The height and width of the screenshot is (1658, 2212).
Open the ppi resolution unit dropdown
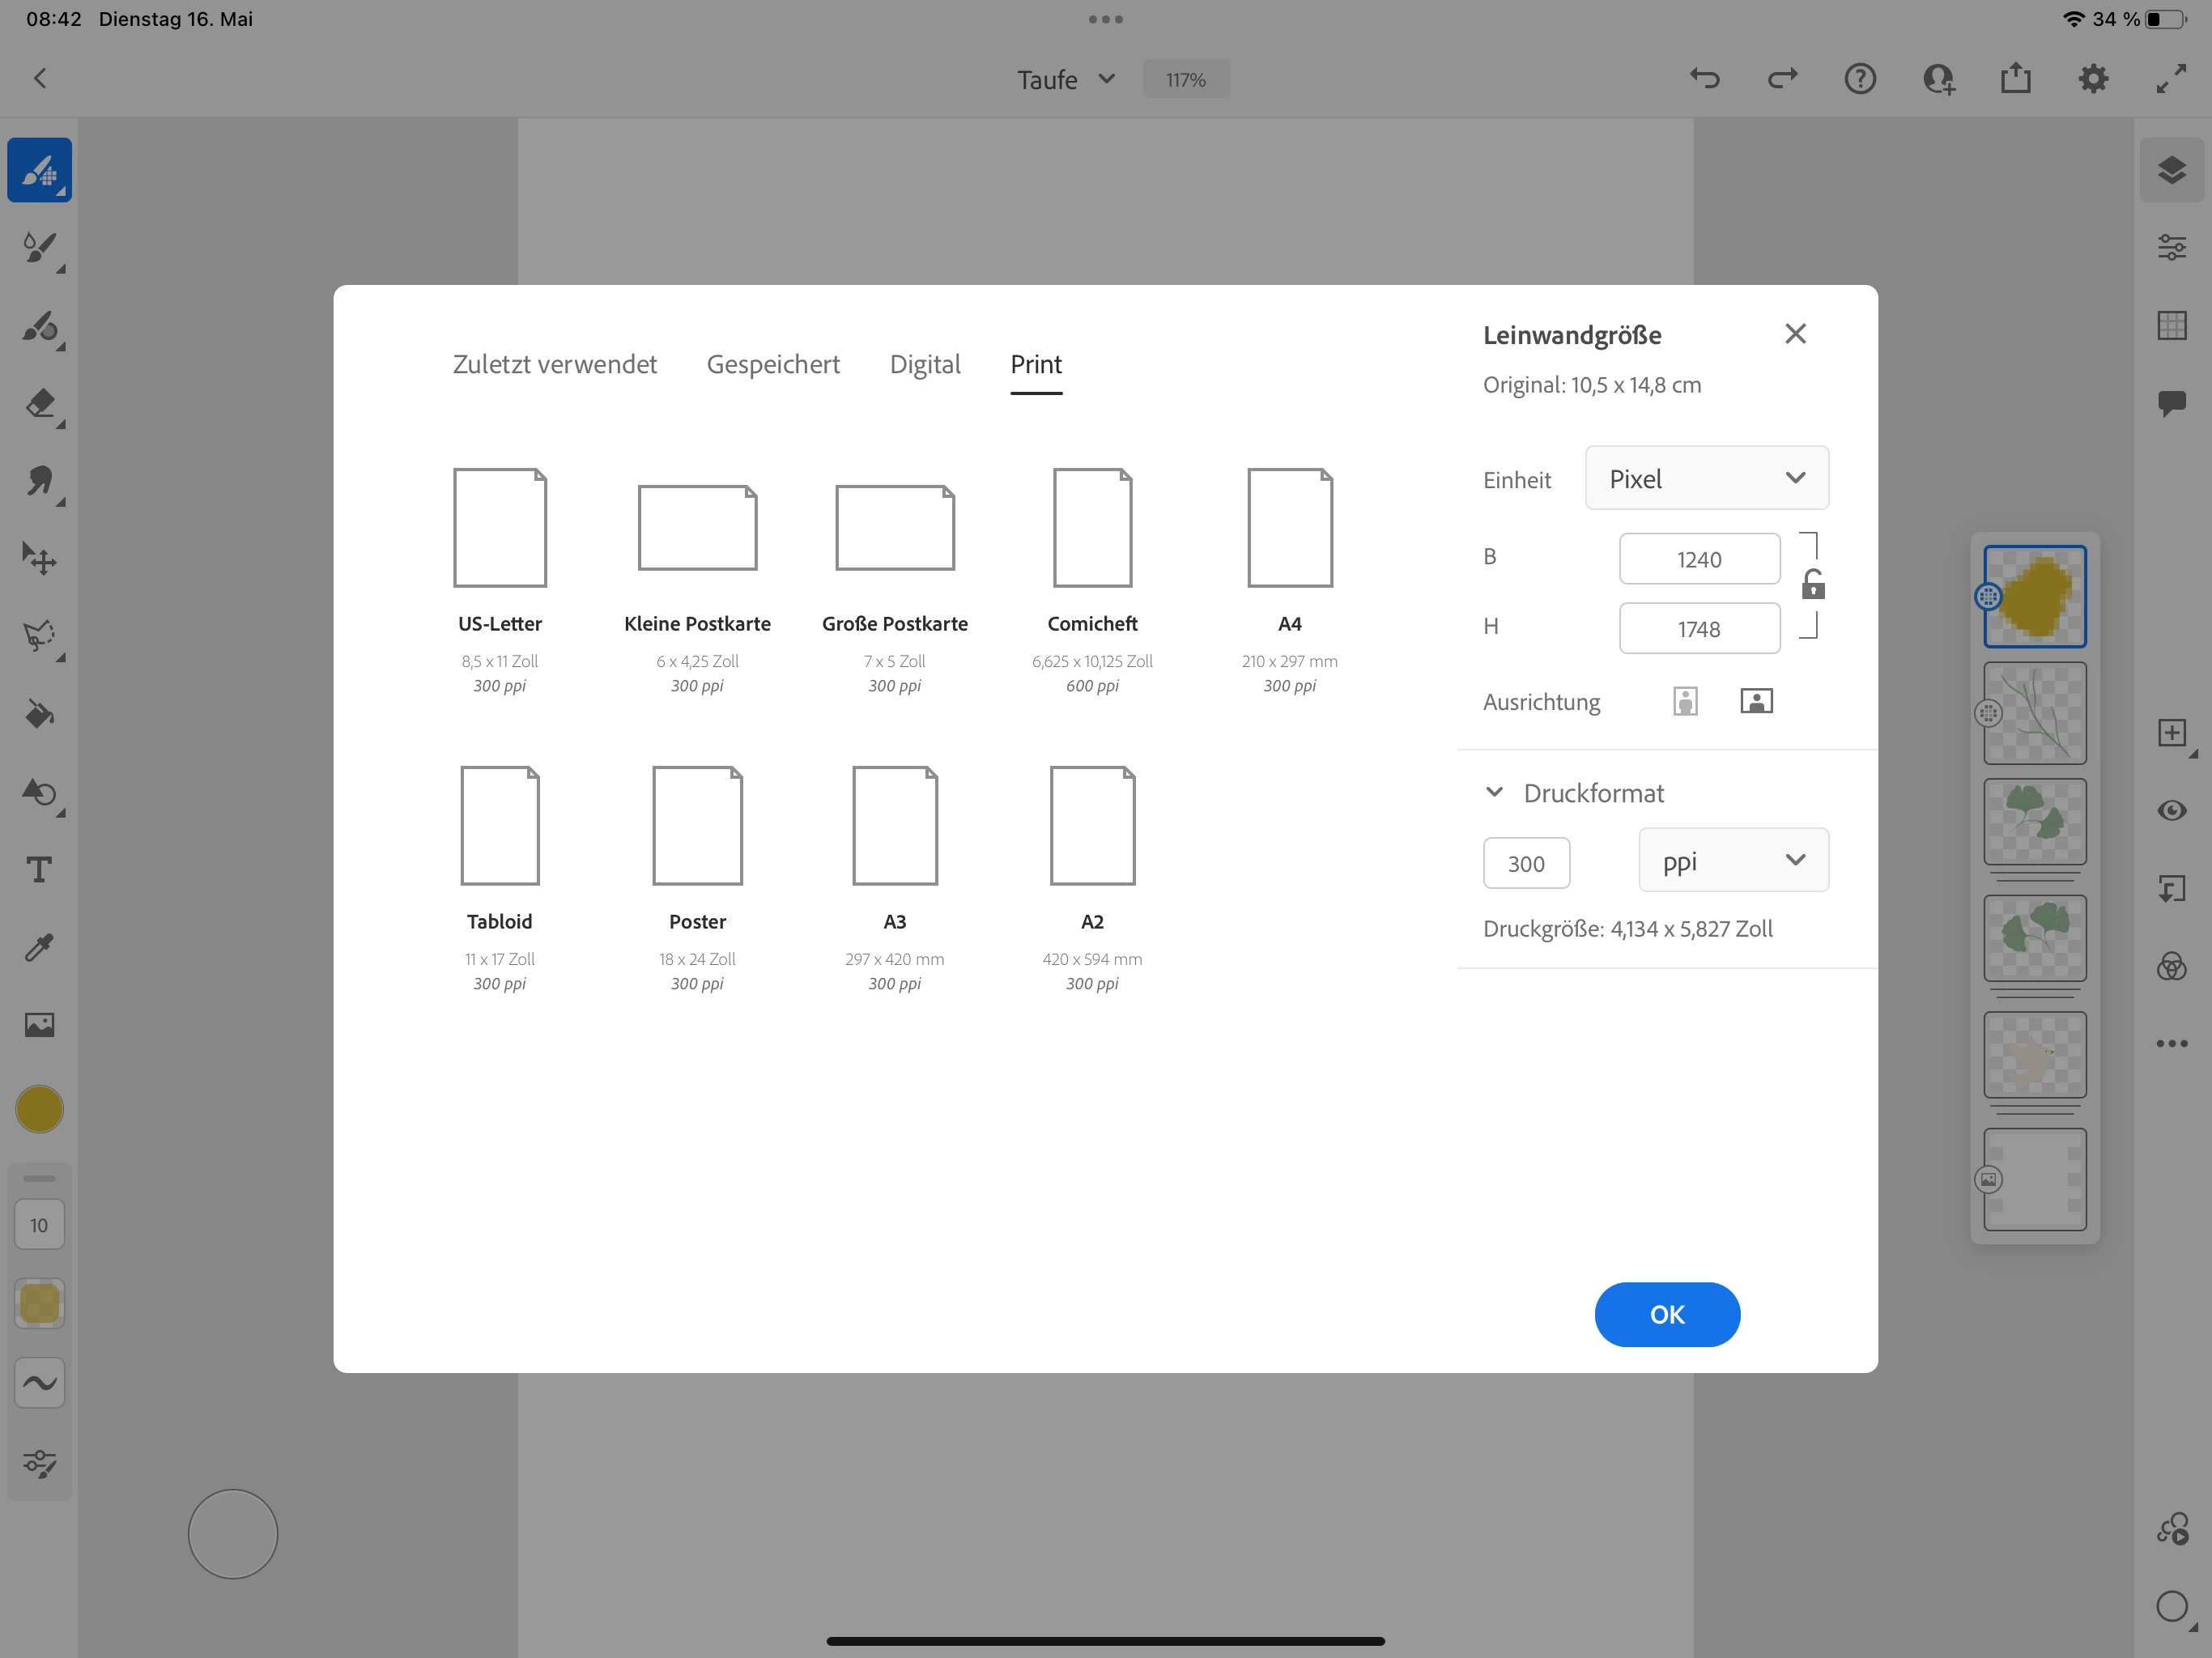click(1733, 861)
